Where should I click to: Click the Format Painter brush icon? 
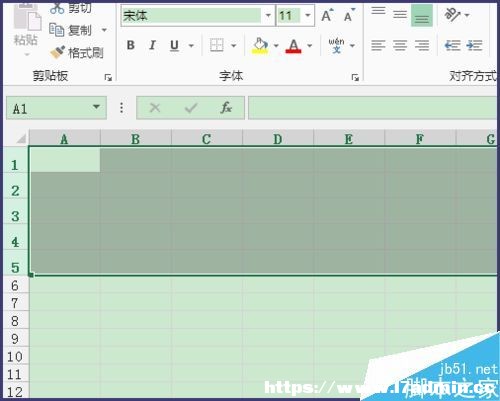click(57, 52)
